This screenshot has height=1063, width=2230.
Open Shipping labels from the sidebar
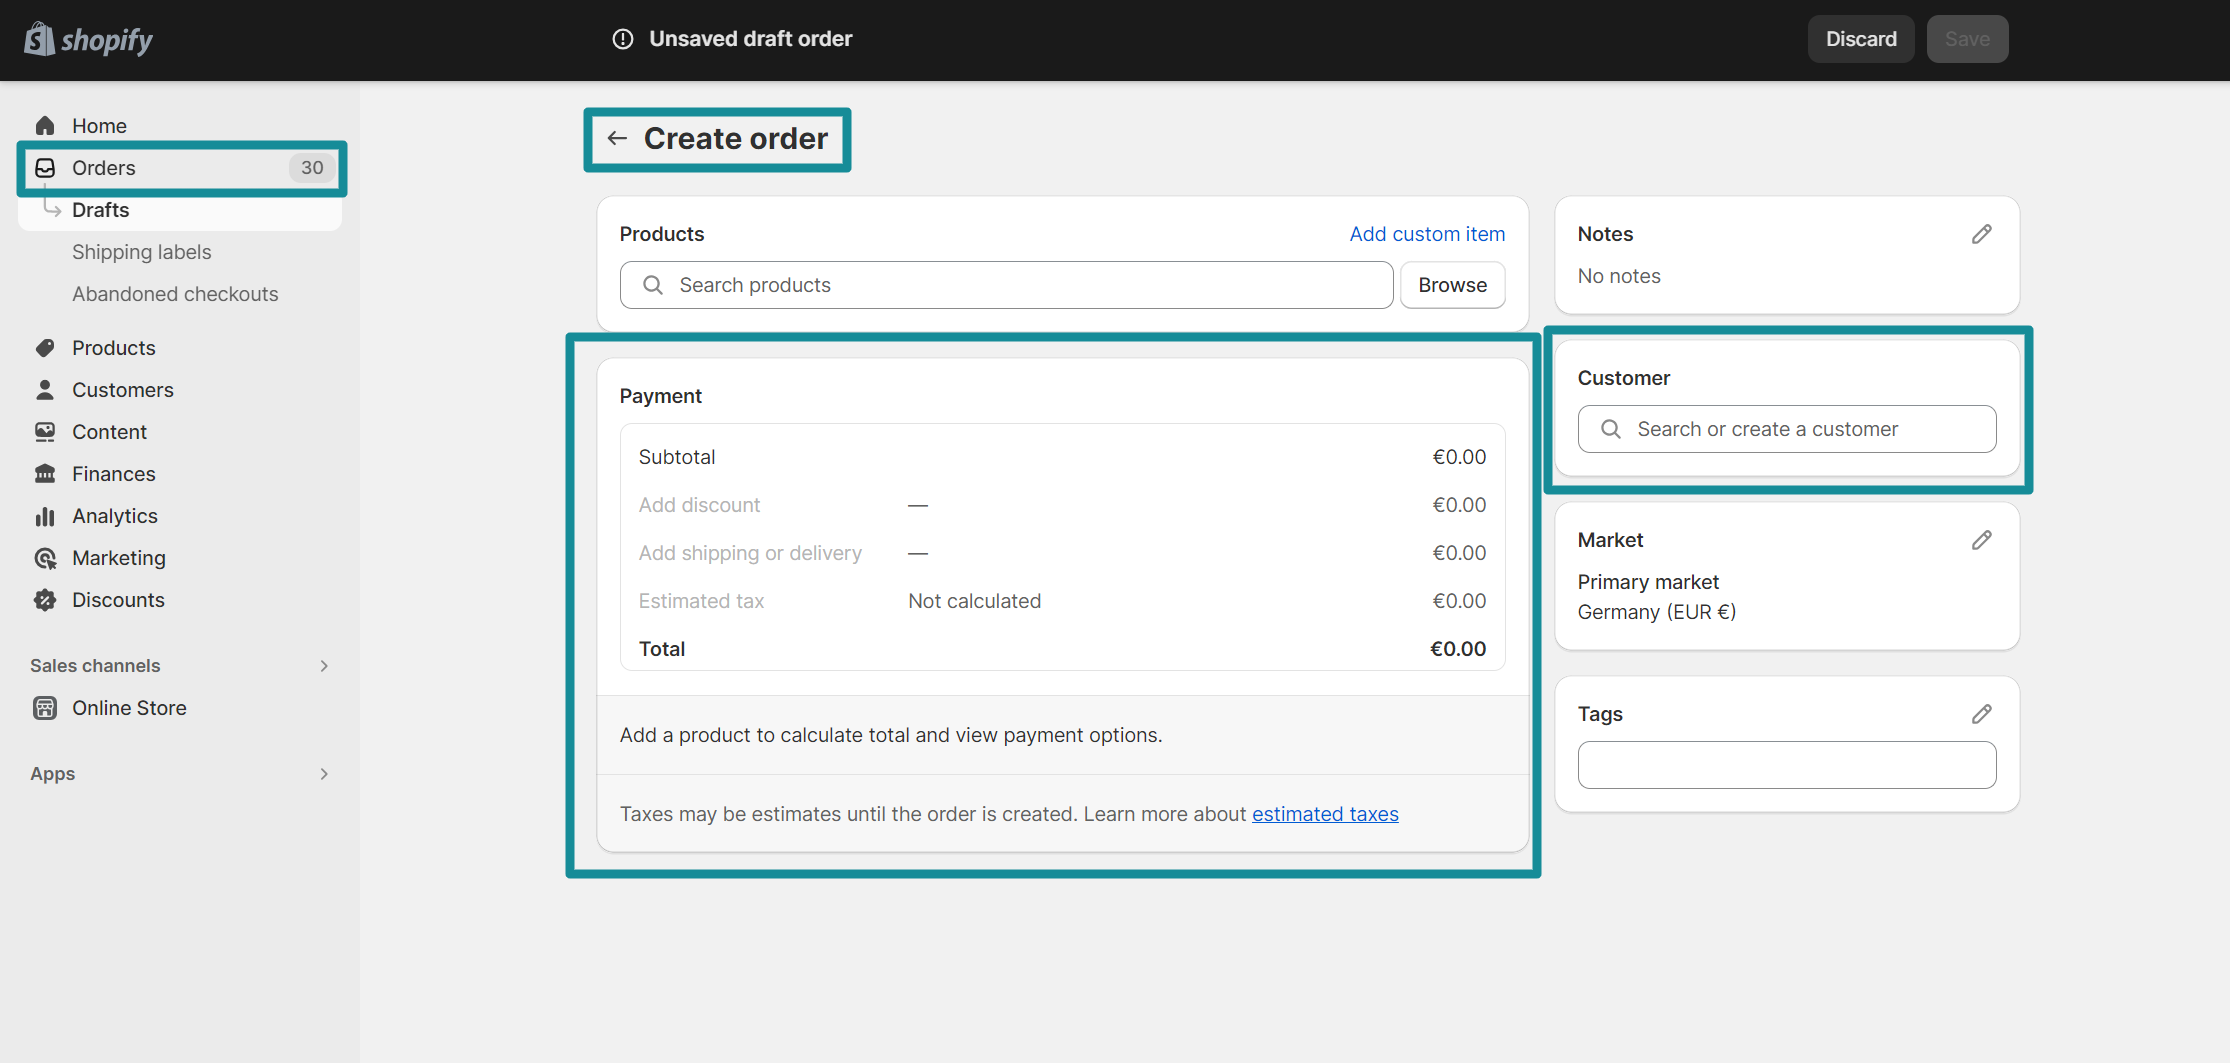pyautogui.click(x=141, y=251)
